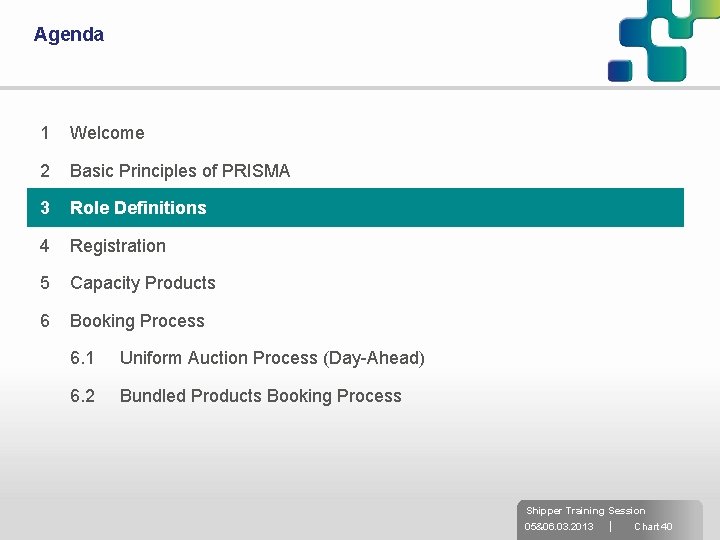Click section number 6.1
Viewport: 720px width, 540px height.
point(82,358)
